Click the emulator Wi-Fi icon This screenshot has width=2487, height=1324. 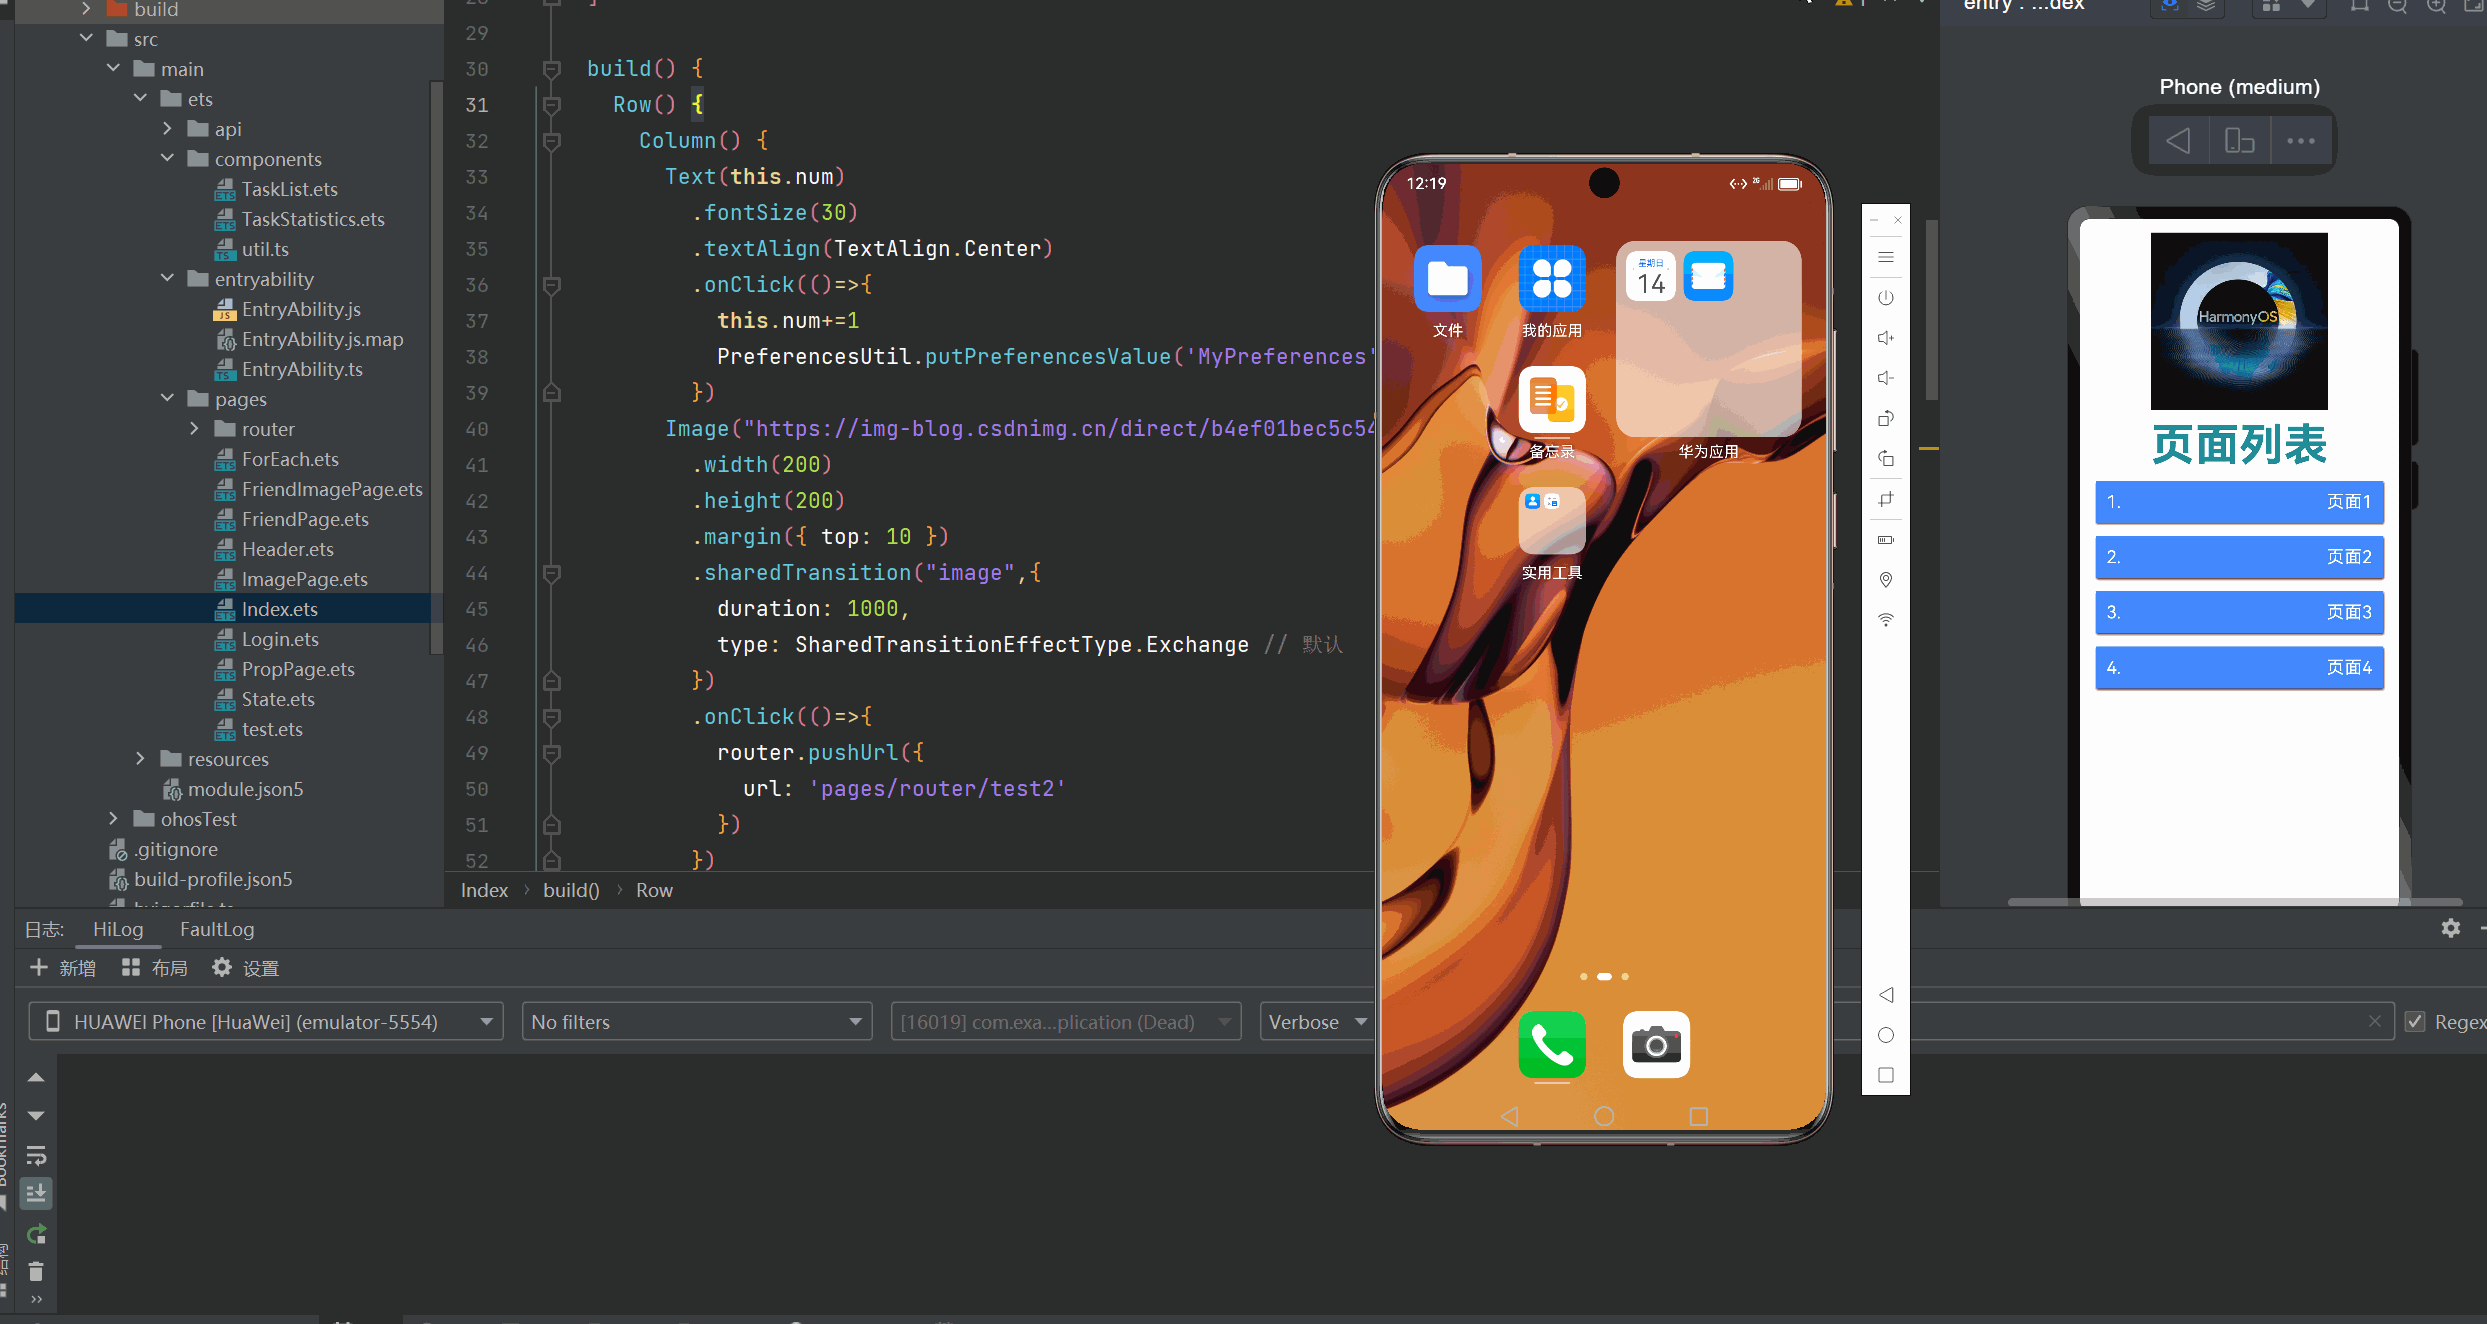(x=1885, y=620)
